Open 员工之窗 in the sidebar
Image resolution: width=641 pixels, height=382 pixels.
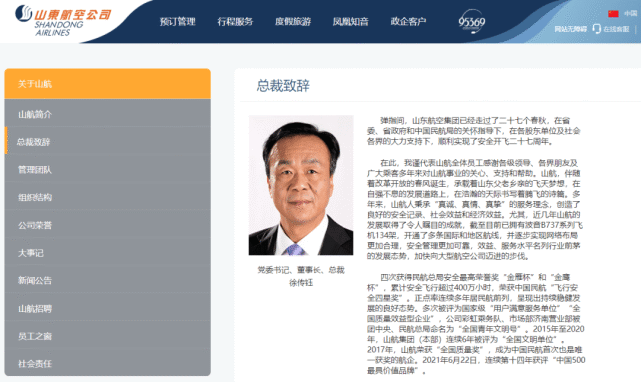coord(108,336)
